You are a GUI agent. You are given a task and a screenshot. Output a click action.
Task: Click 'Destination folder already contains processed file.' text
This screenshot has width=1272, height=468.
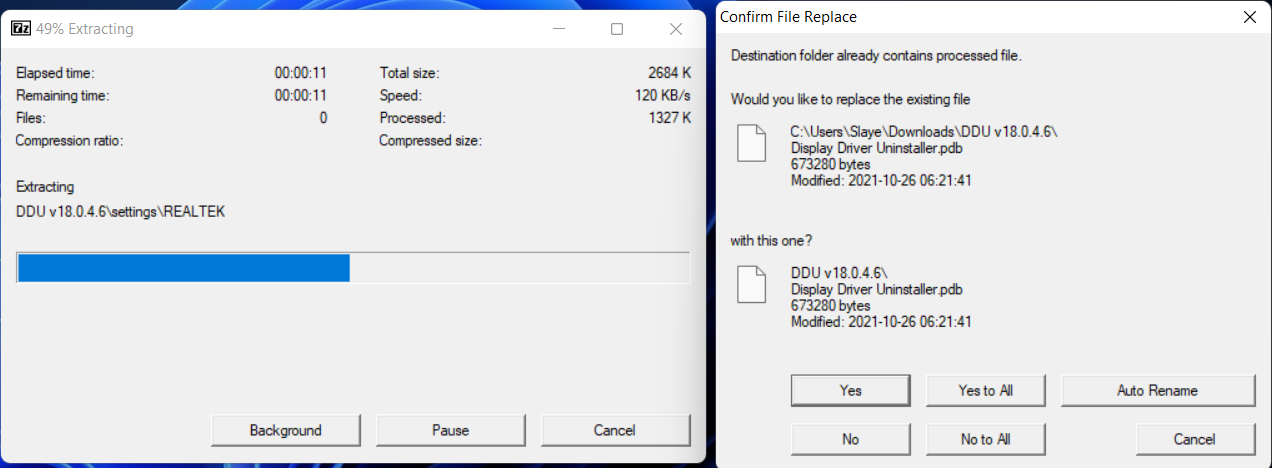point(876,55)
